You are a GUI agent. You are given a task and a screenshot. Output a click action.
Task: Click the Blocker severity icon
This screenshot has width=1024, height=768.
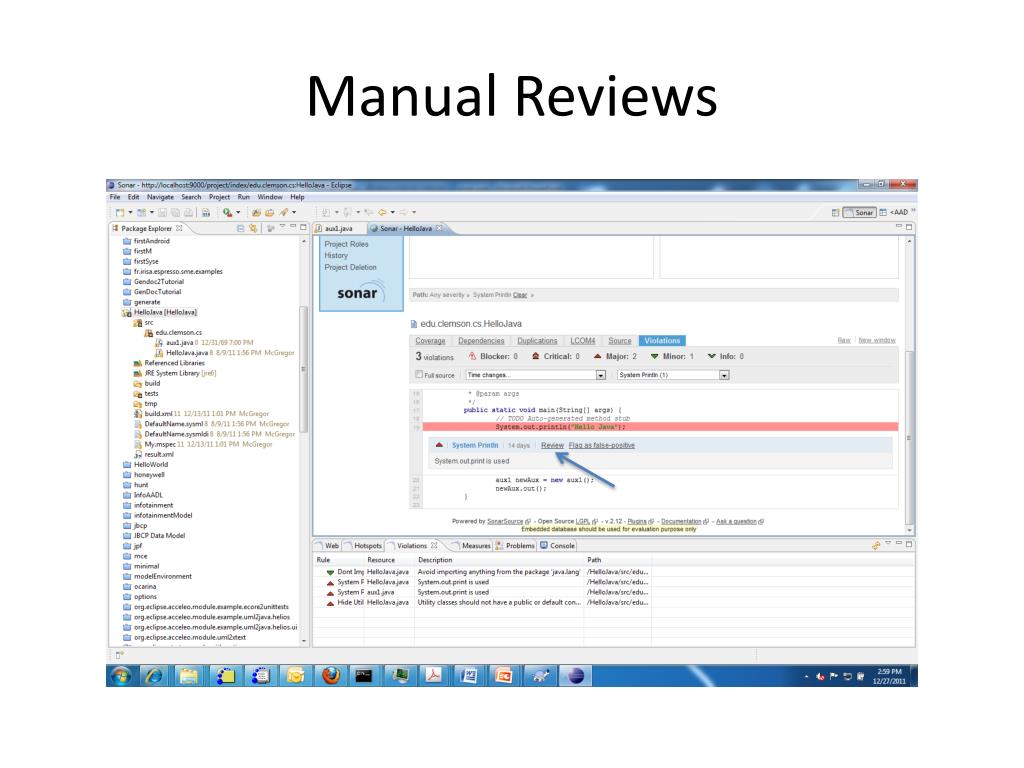tap(472, 357)
